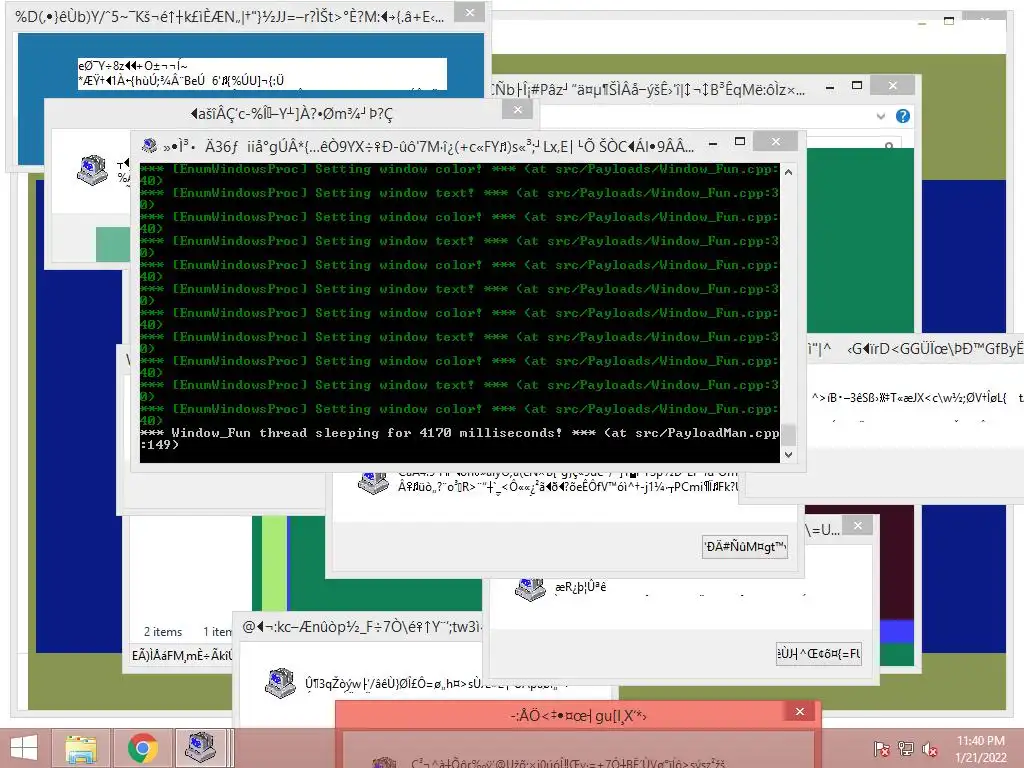The image size is (1024, 768).
Task: Maximize the background window at the top-right
Action: pyautogui.click(x=949, y=21)
